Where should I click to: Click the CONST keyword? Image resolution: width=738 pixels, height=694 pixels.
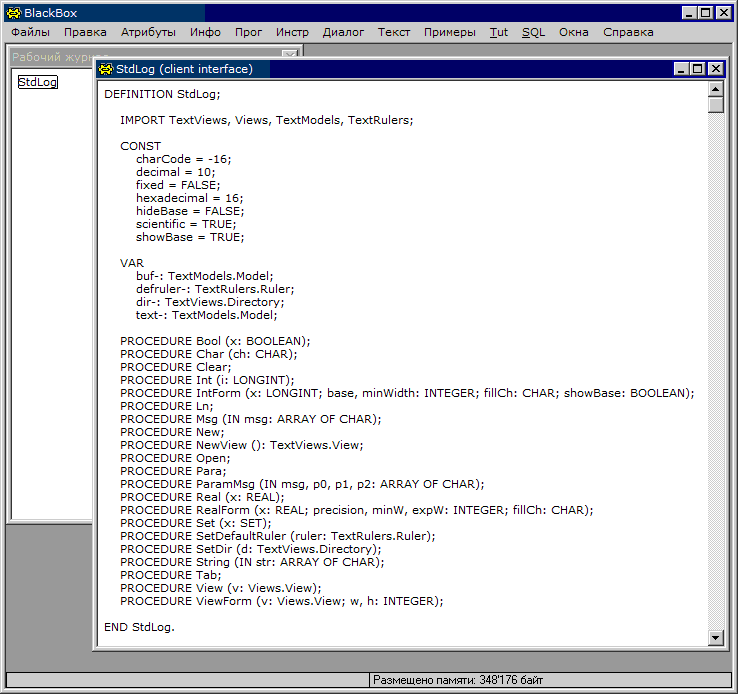140,146
